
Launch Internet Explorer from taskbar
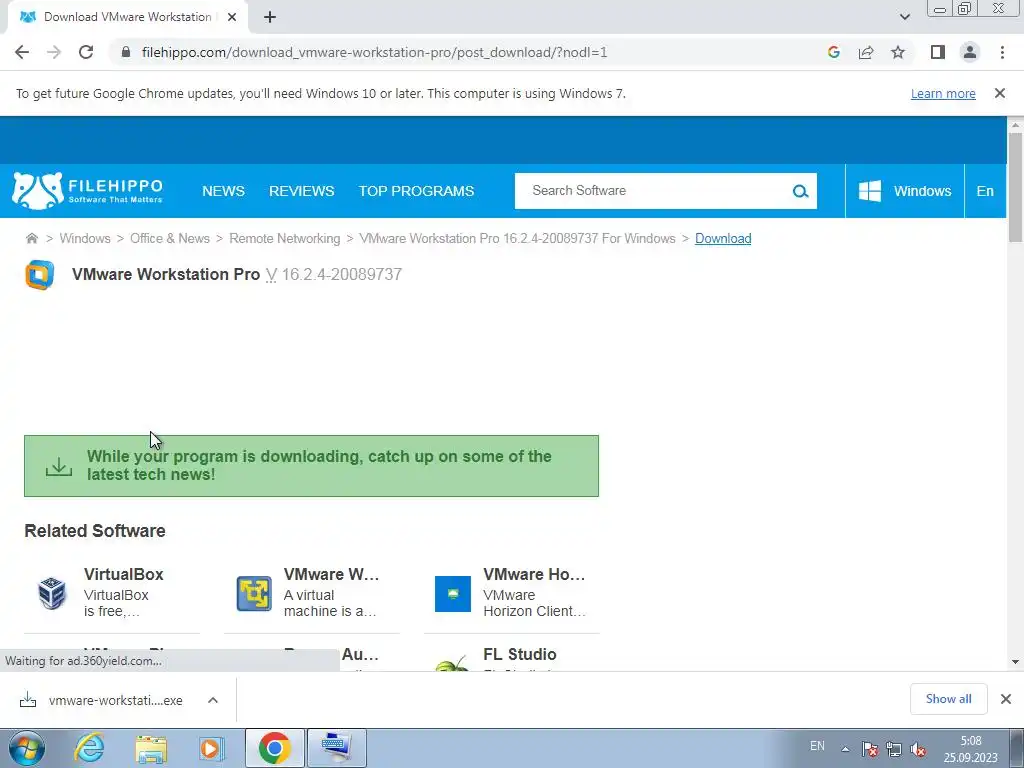tap(89, 748)
